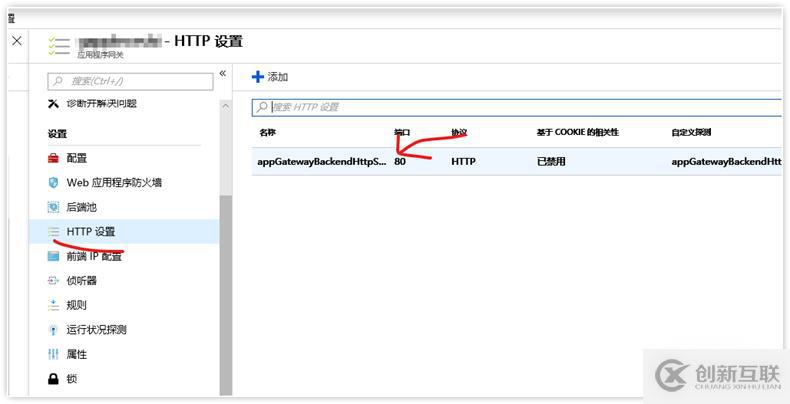The width and height of the screenshot is (790, 404).
Task: Open 诊断并解决问题 menu item
Action: click(102, 104)
